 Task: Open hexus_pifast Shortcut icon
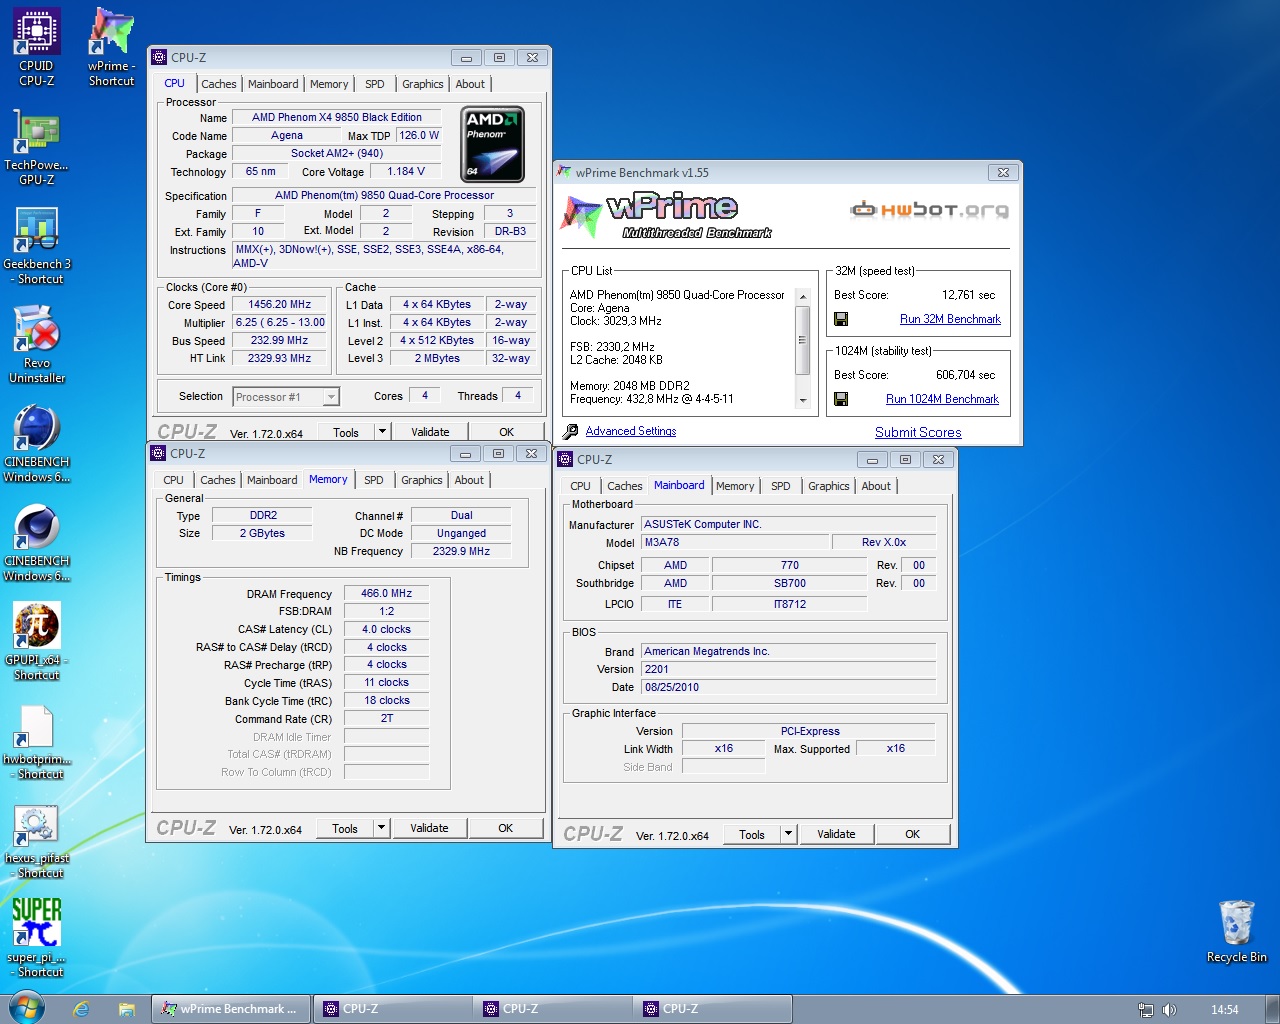click(37, 839)
